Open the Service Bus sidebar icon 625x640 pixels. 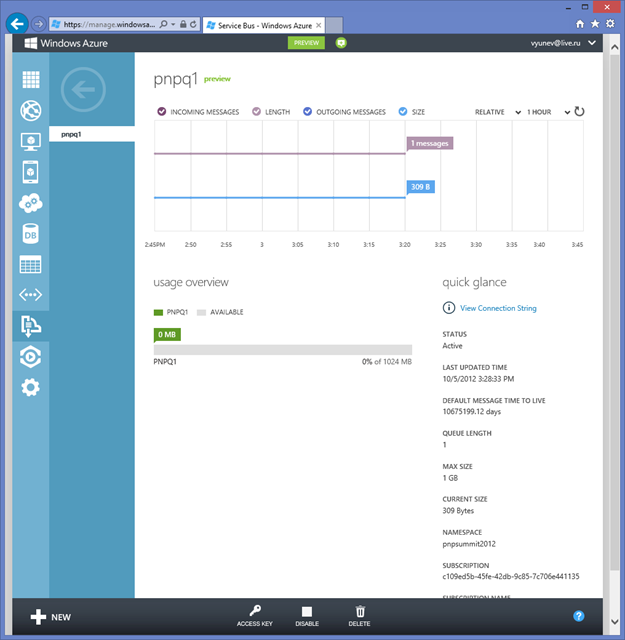(31, 326)
